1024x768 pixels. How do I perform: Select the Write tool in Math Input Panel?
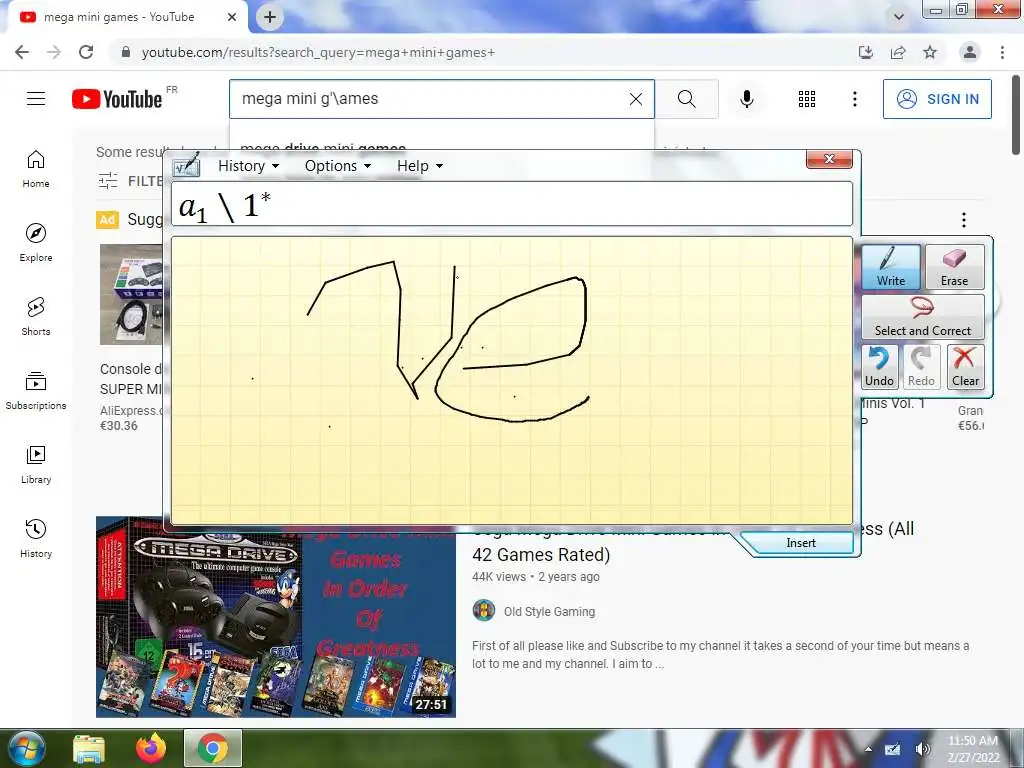pos(891,267)
